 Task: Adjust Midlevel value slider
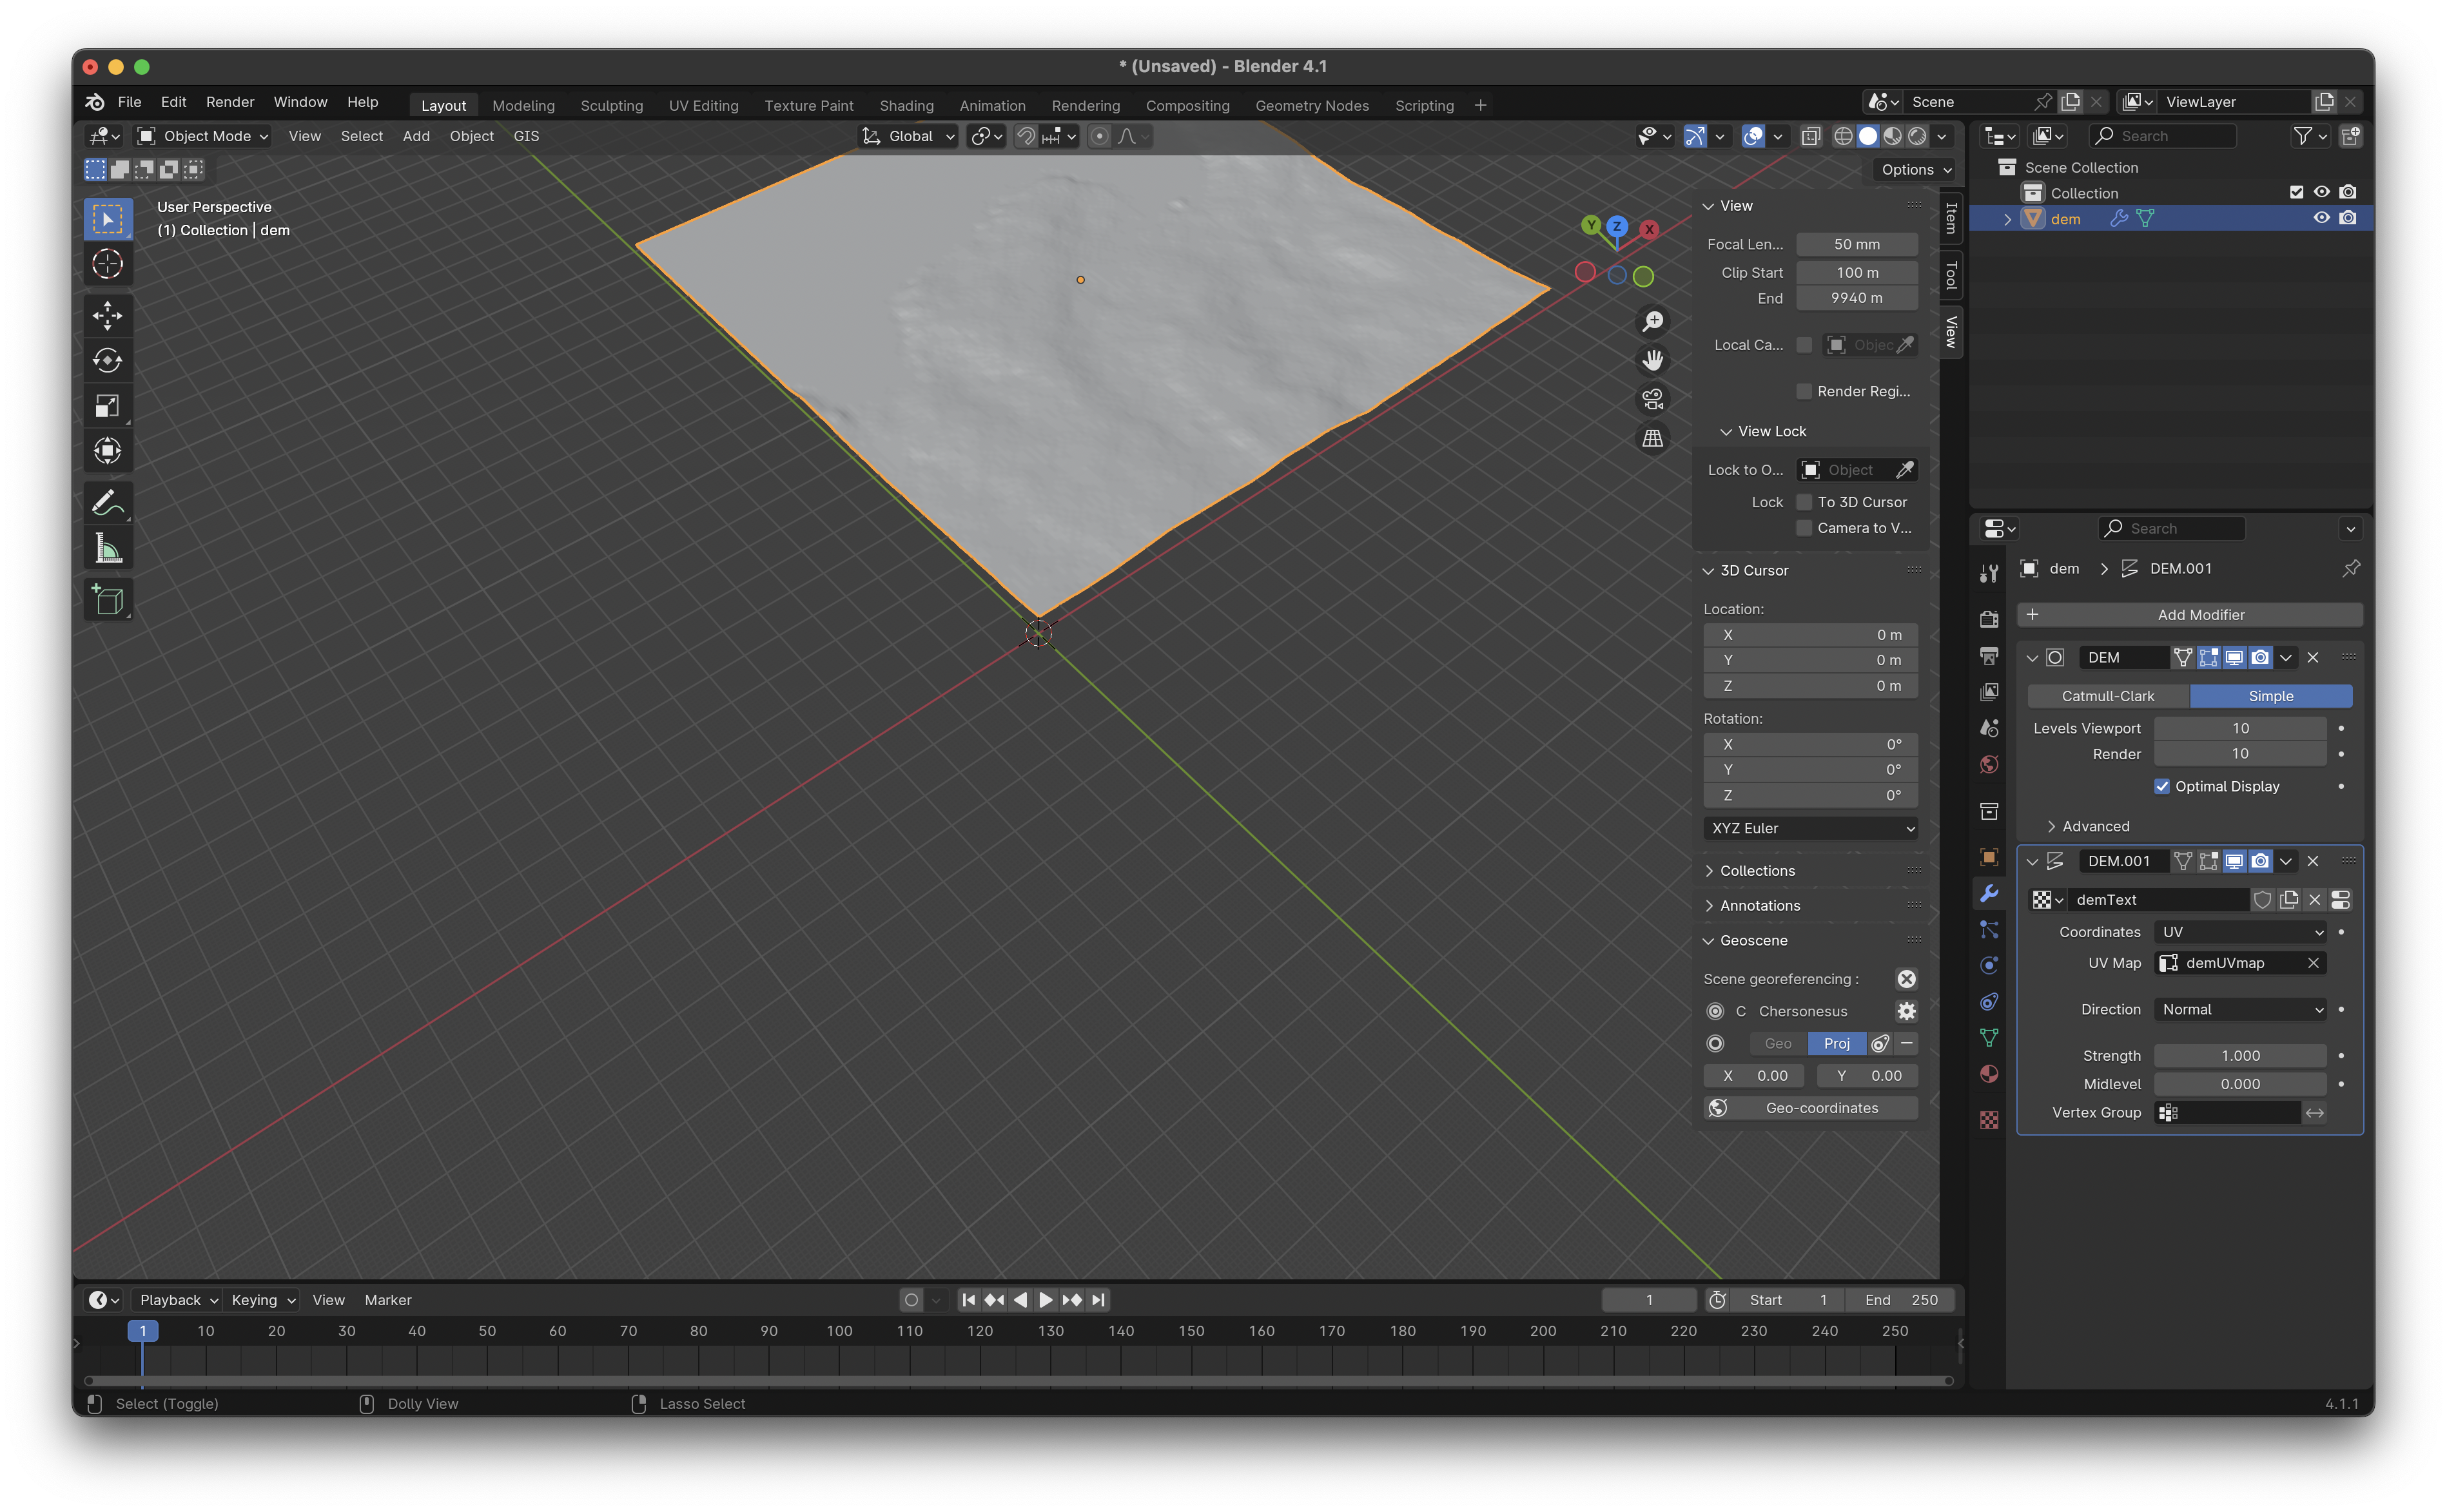pyautogui.click(x=2240, y=1083)
